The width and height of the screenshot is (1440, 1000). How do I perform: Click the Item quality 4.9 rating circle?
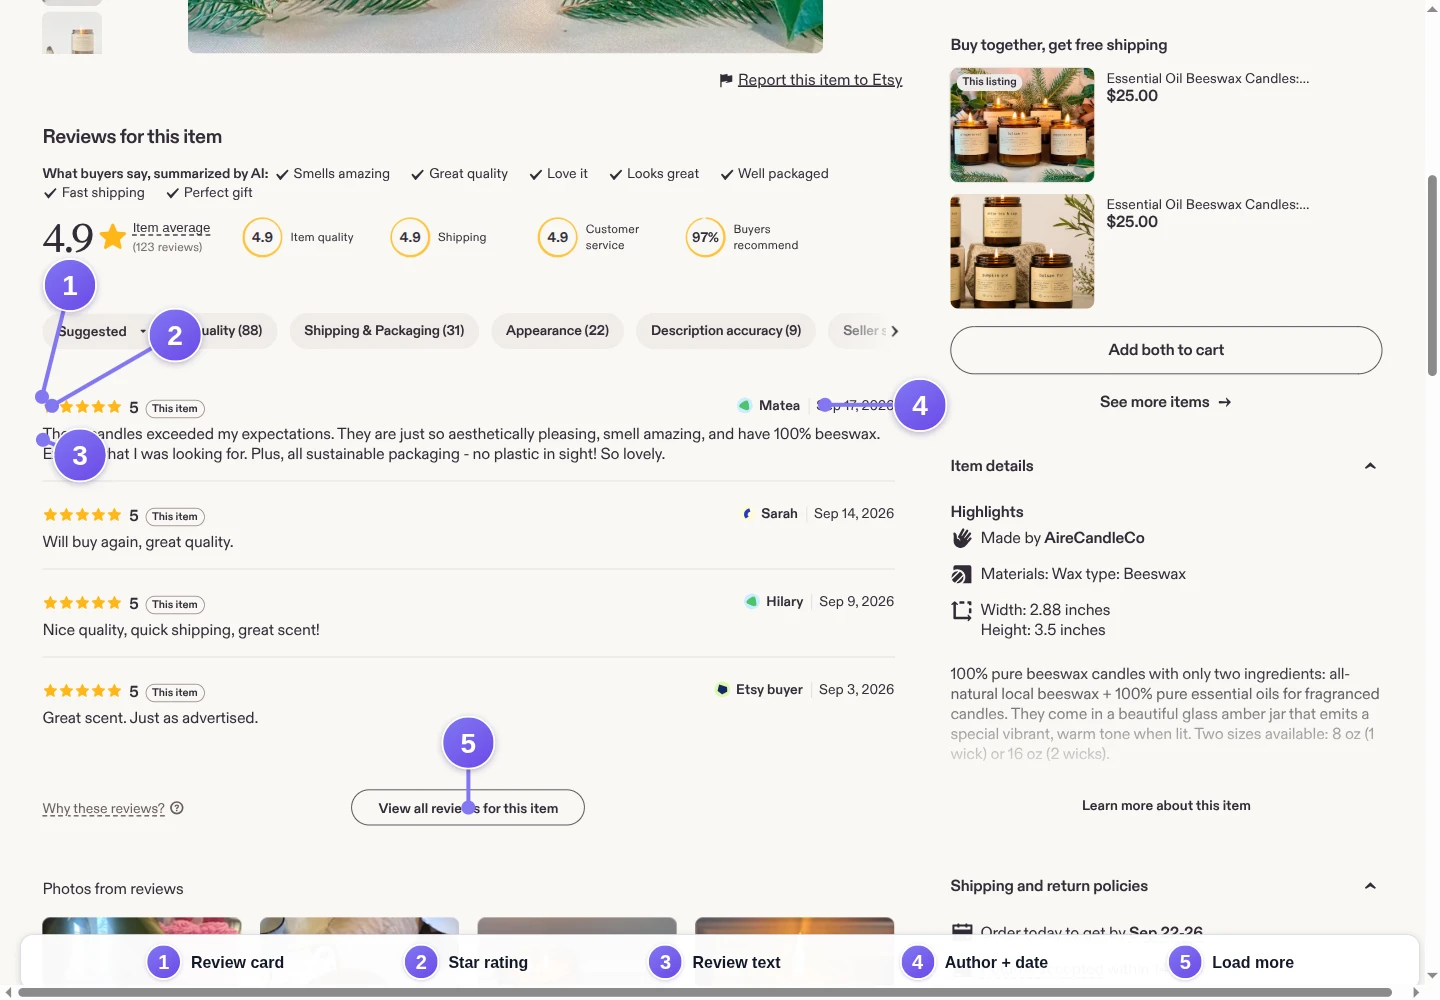[262, 237]
